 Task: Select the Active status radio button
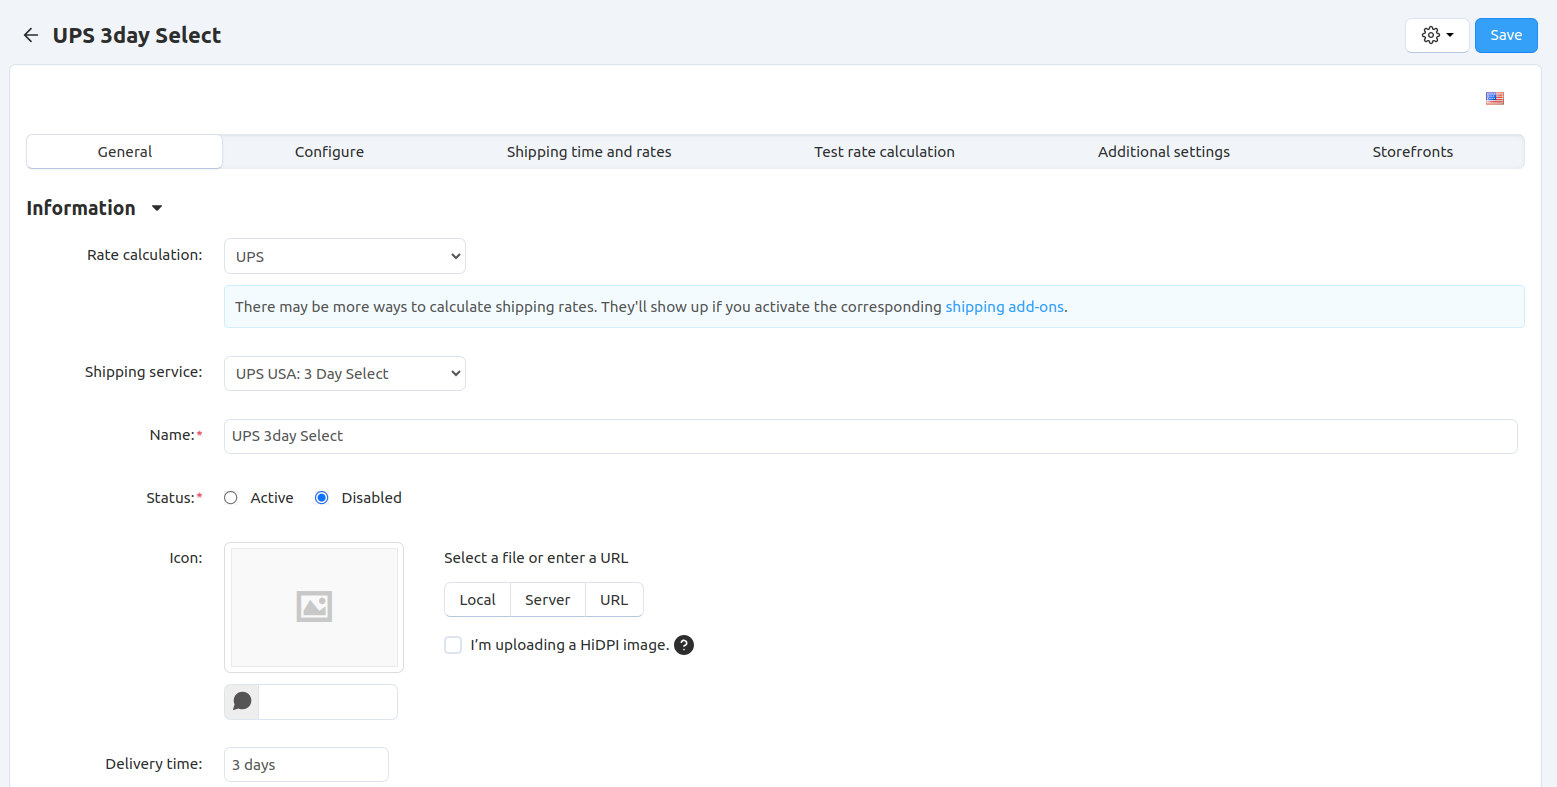(231, 498)
